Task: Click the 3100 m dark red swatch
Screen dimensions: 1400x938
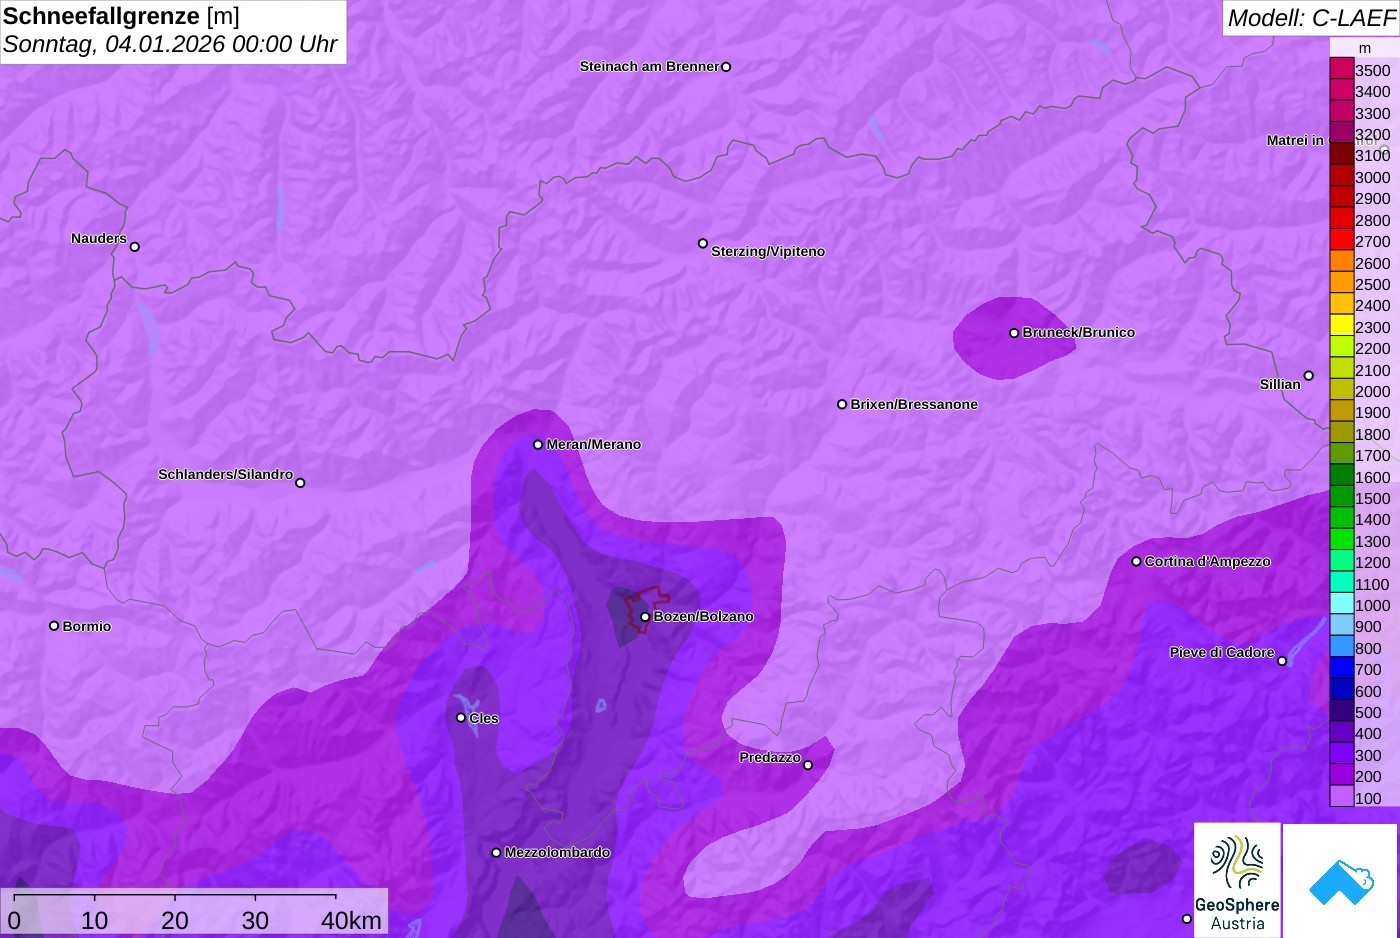Action: click(1341, 154)
